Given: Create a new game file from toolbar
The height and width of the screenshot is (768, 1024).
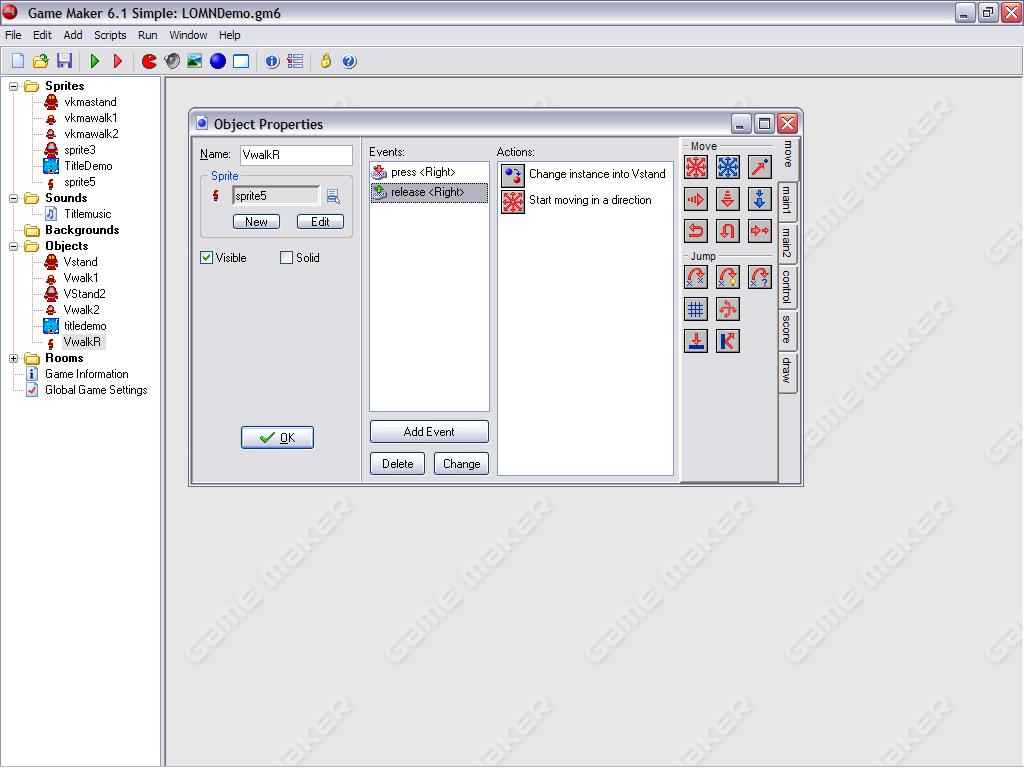Looking at the screenshot, I should tap(18, 61).
